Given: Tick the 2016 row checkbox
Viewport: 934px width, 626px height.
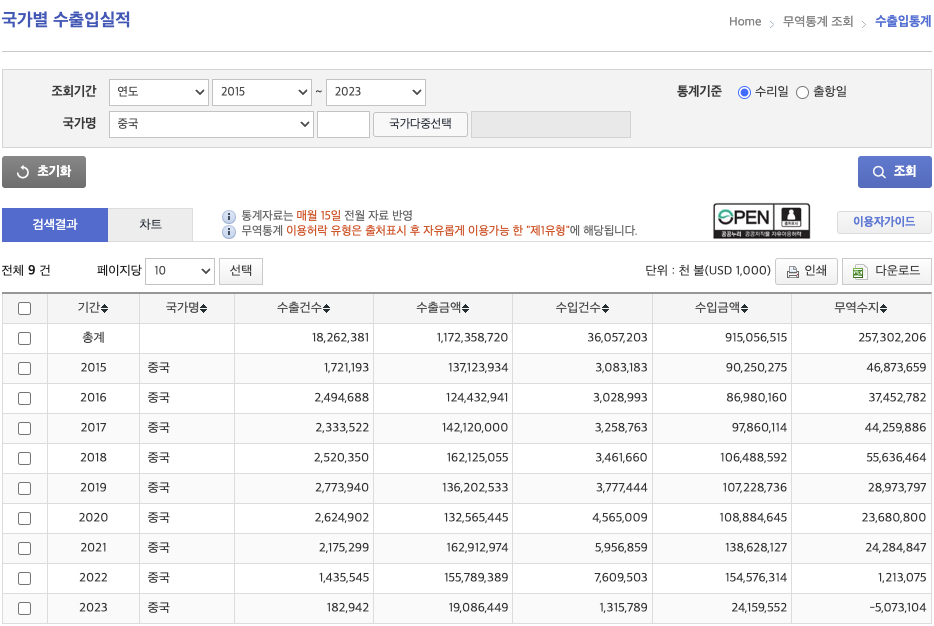Looking at the screenshot, I should coord(24,398).
